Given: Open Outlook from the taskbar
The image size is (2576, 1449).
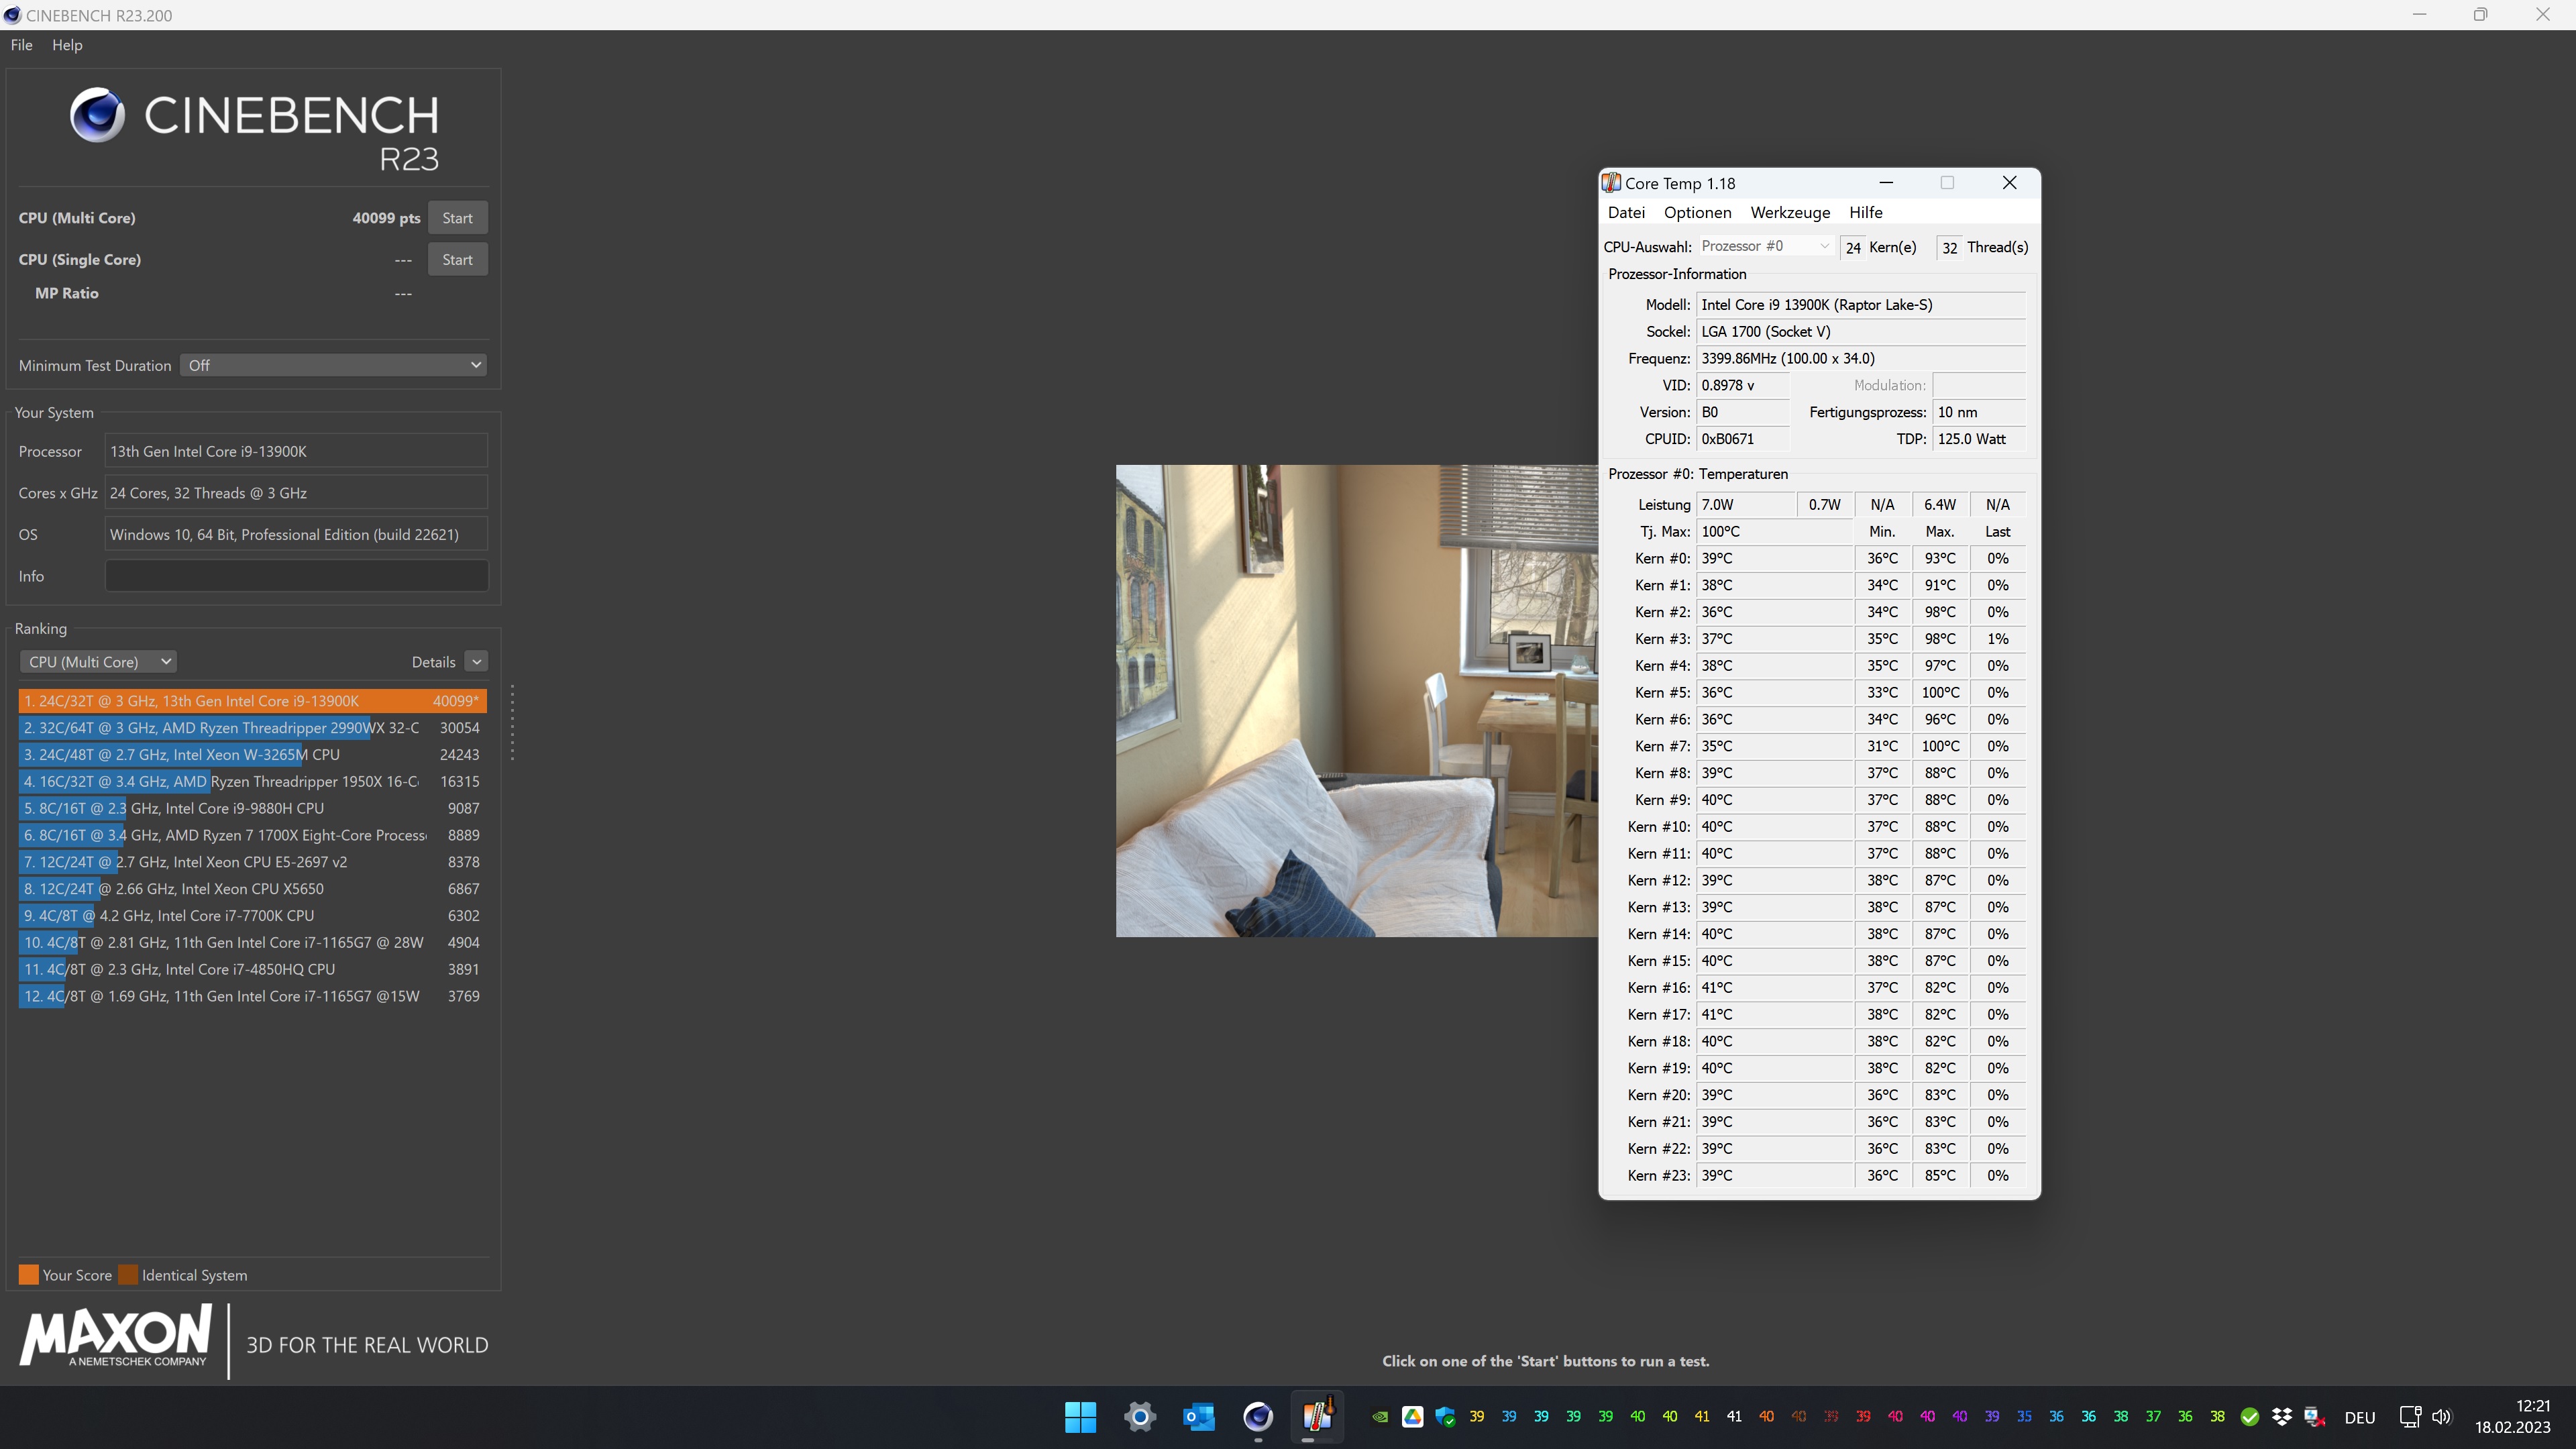Looking at the screenshot, I should point(1198,1416).
